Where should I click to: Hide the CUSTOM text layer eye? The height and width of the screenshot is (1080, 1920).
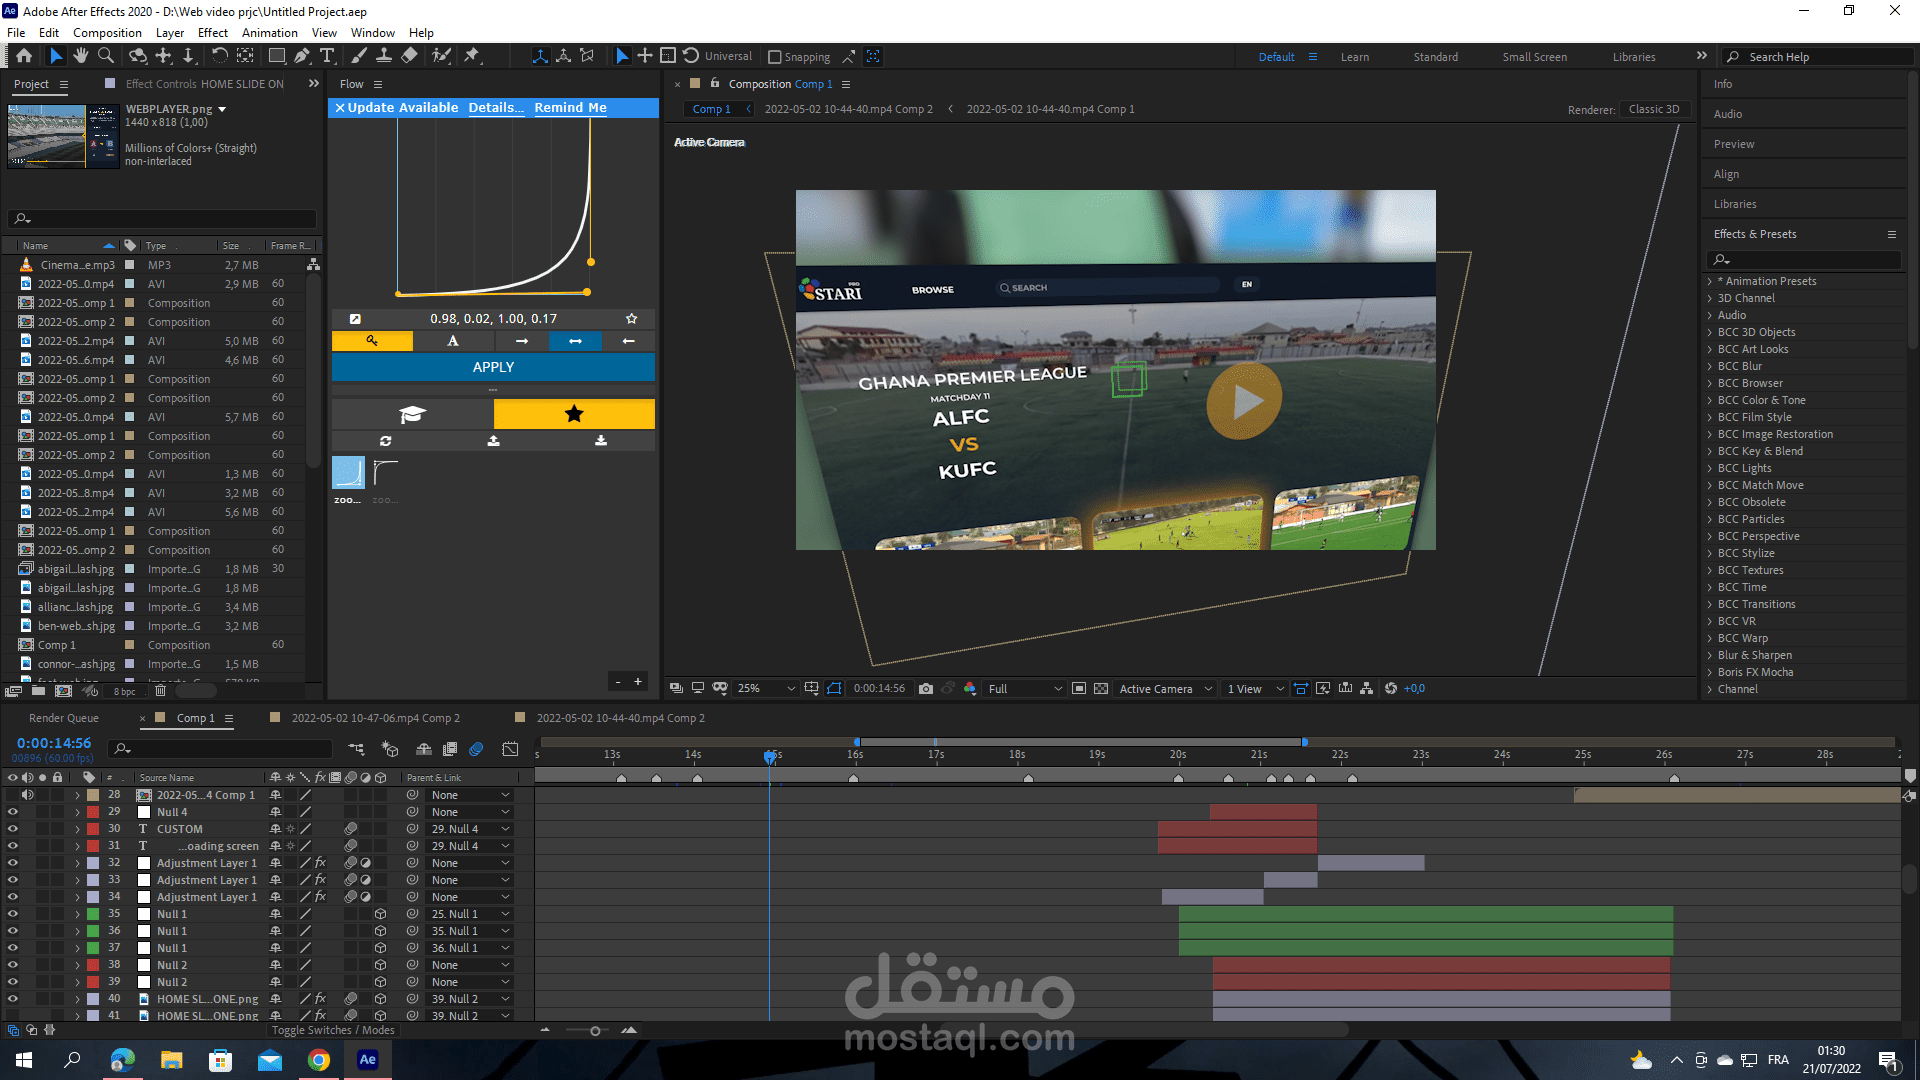(x=13, y=829)
